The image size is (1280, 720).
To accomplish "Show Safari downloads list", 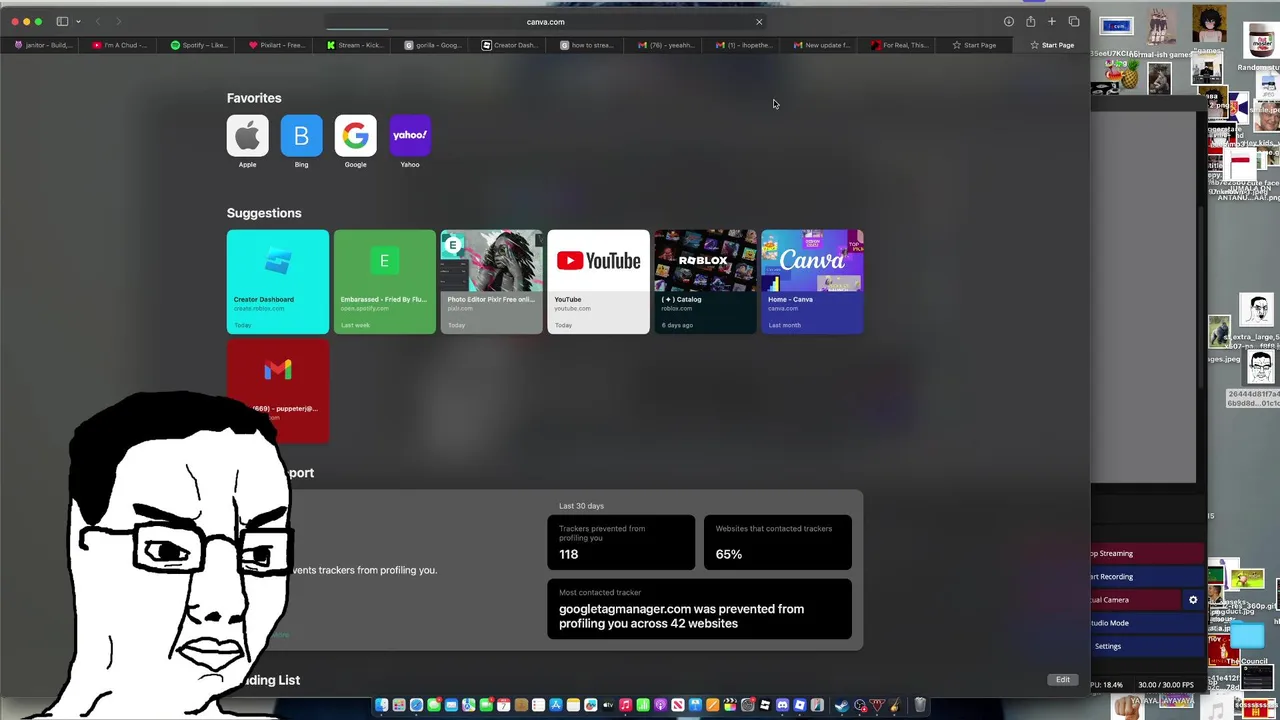I will tap(1008, 21).
